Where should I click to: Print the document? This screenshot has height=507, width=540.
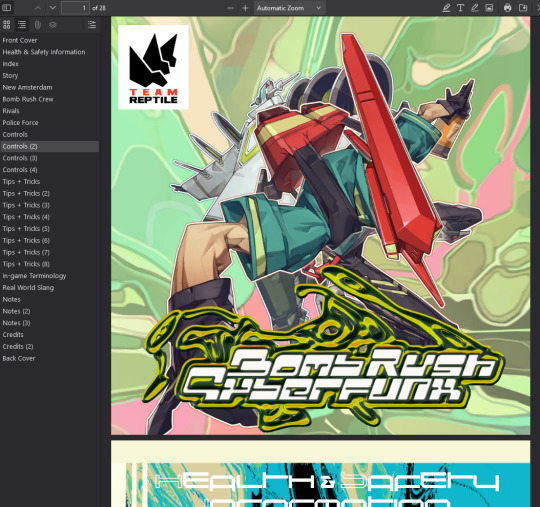pyautogui.click(x=507, y=8)
